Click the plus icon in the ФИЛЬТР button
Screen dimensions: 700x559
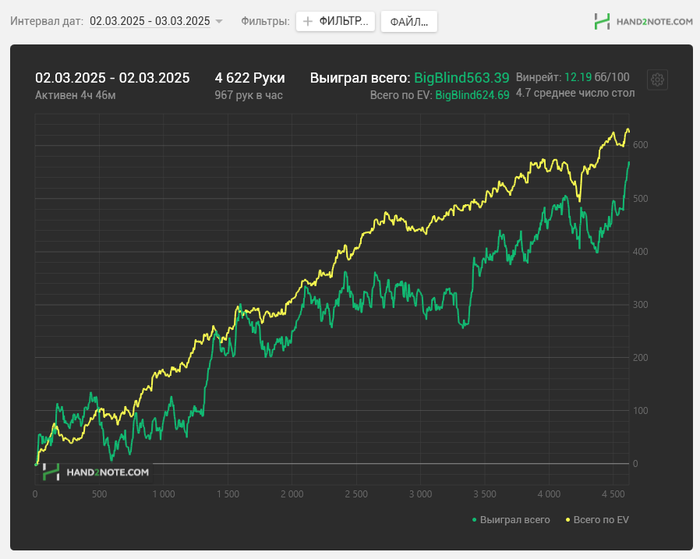[308, 21]
